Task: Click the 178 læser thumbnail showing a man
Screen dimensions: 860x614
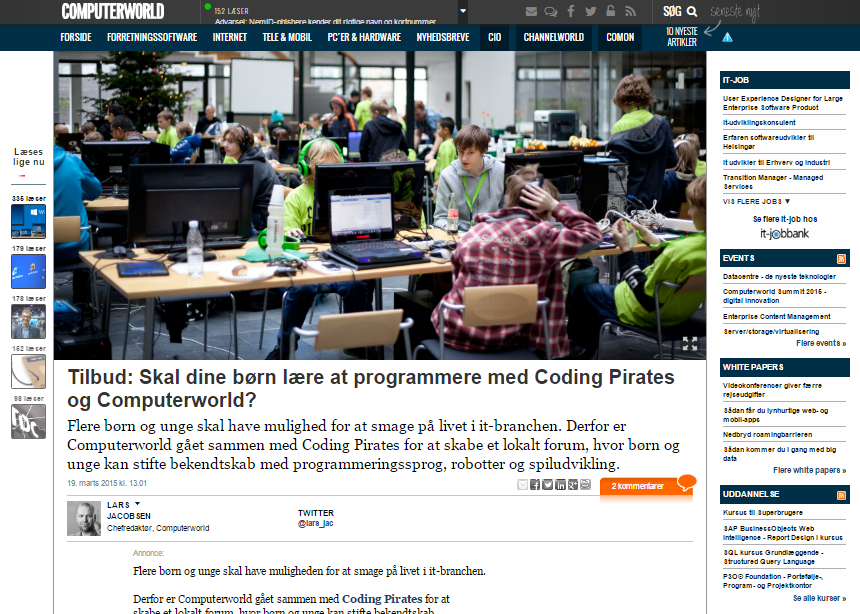Action: [x=29, y=321]
